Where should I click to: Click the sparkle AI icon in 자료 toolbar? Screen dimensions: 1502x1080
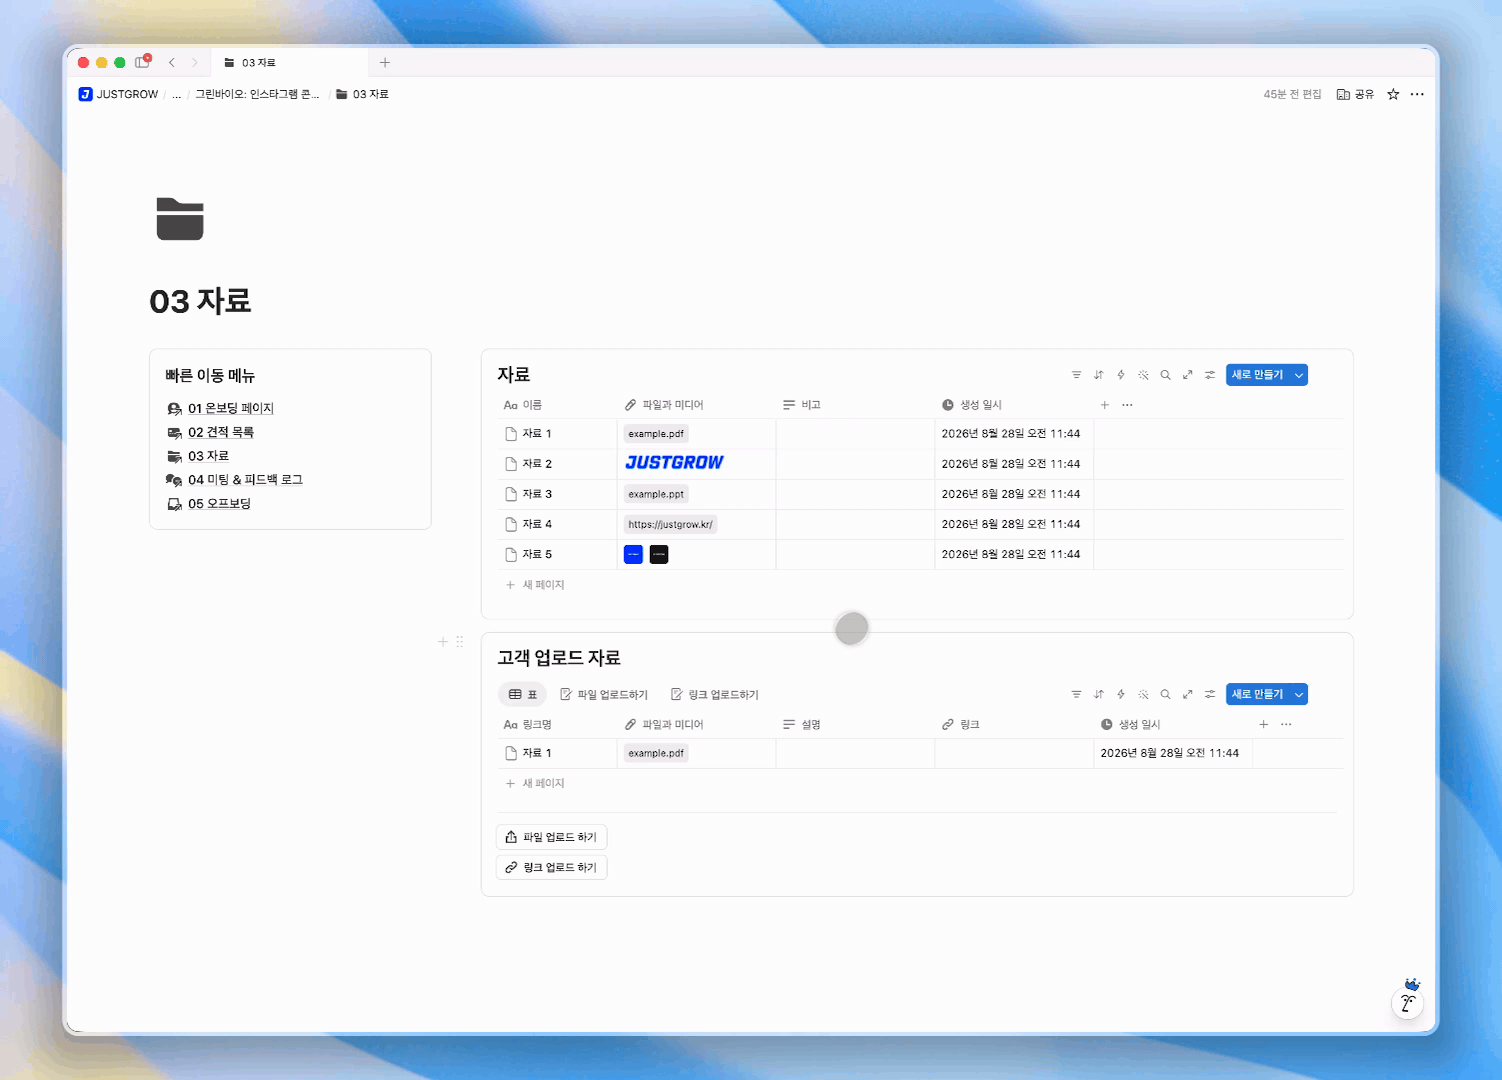(1143, 375)
